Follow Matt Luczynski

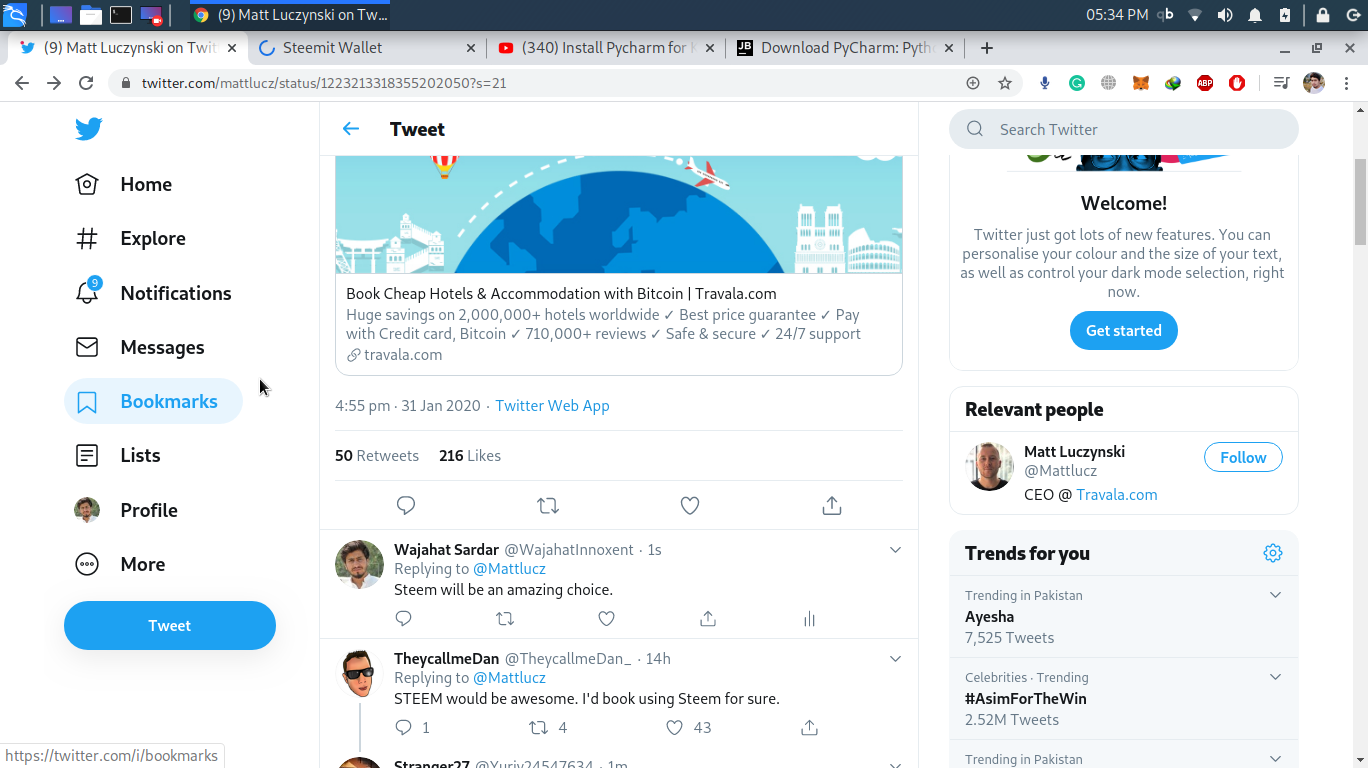[1243, 457]
